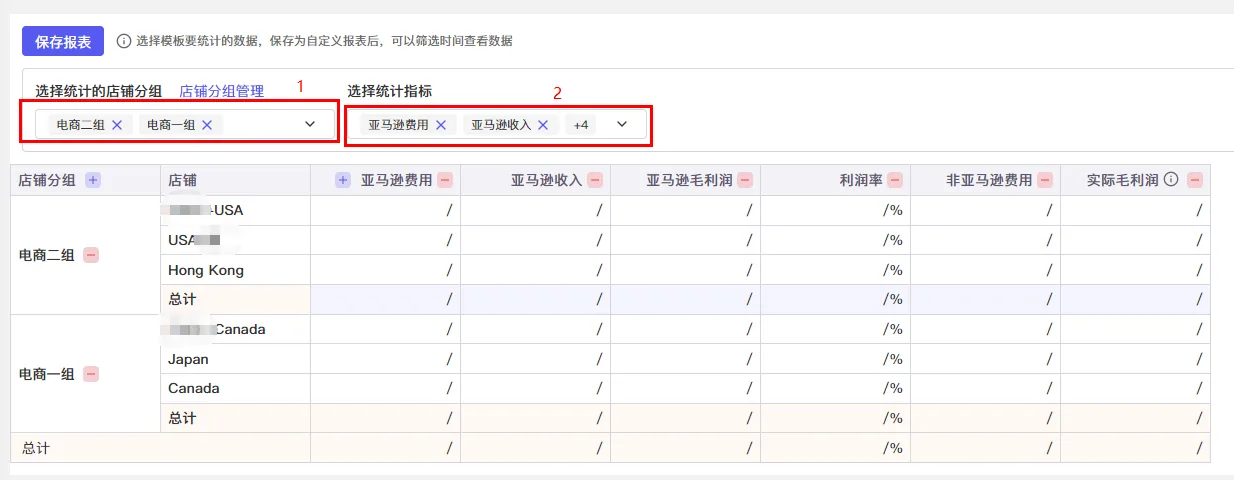Click the 保存报表 button
1234x480 pixels.
coord(63,42)
